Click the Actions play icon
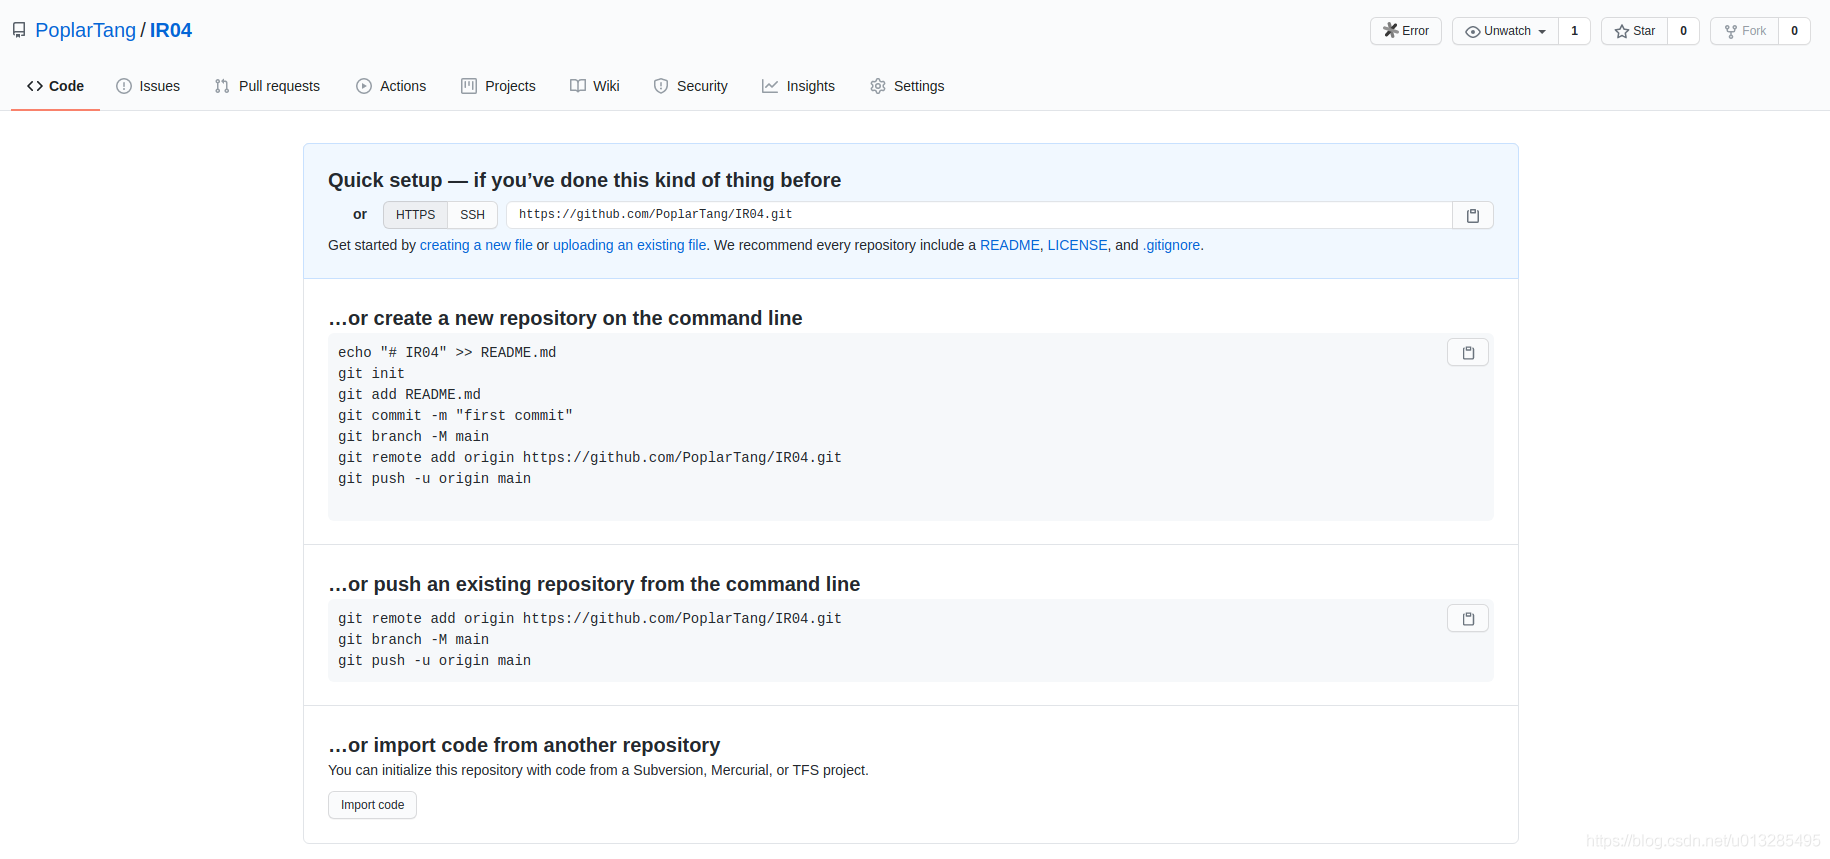The width and height of the screenshot is (1830, 859). 364,86
